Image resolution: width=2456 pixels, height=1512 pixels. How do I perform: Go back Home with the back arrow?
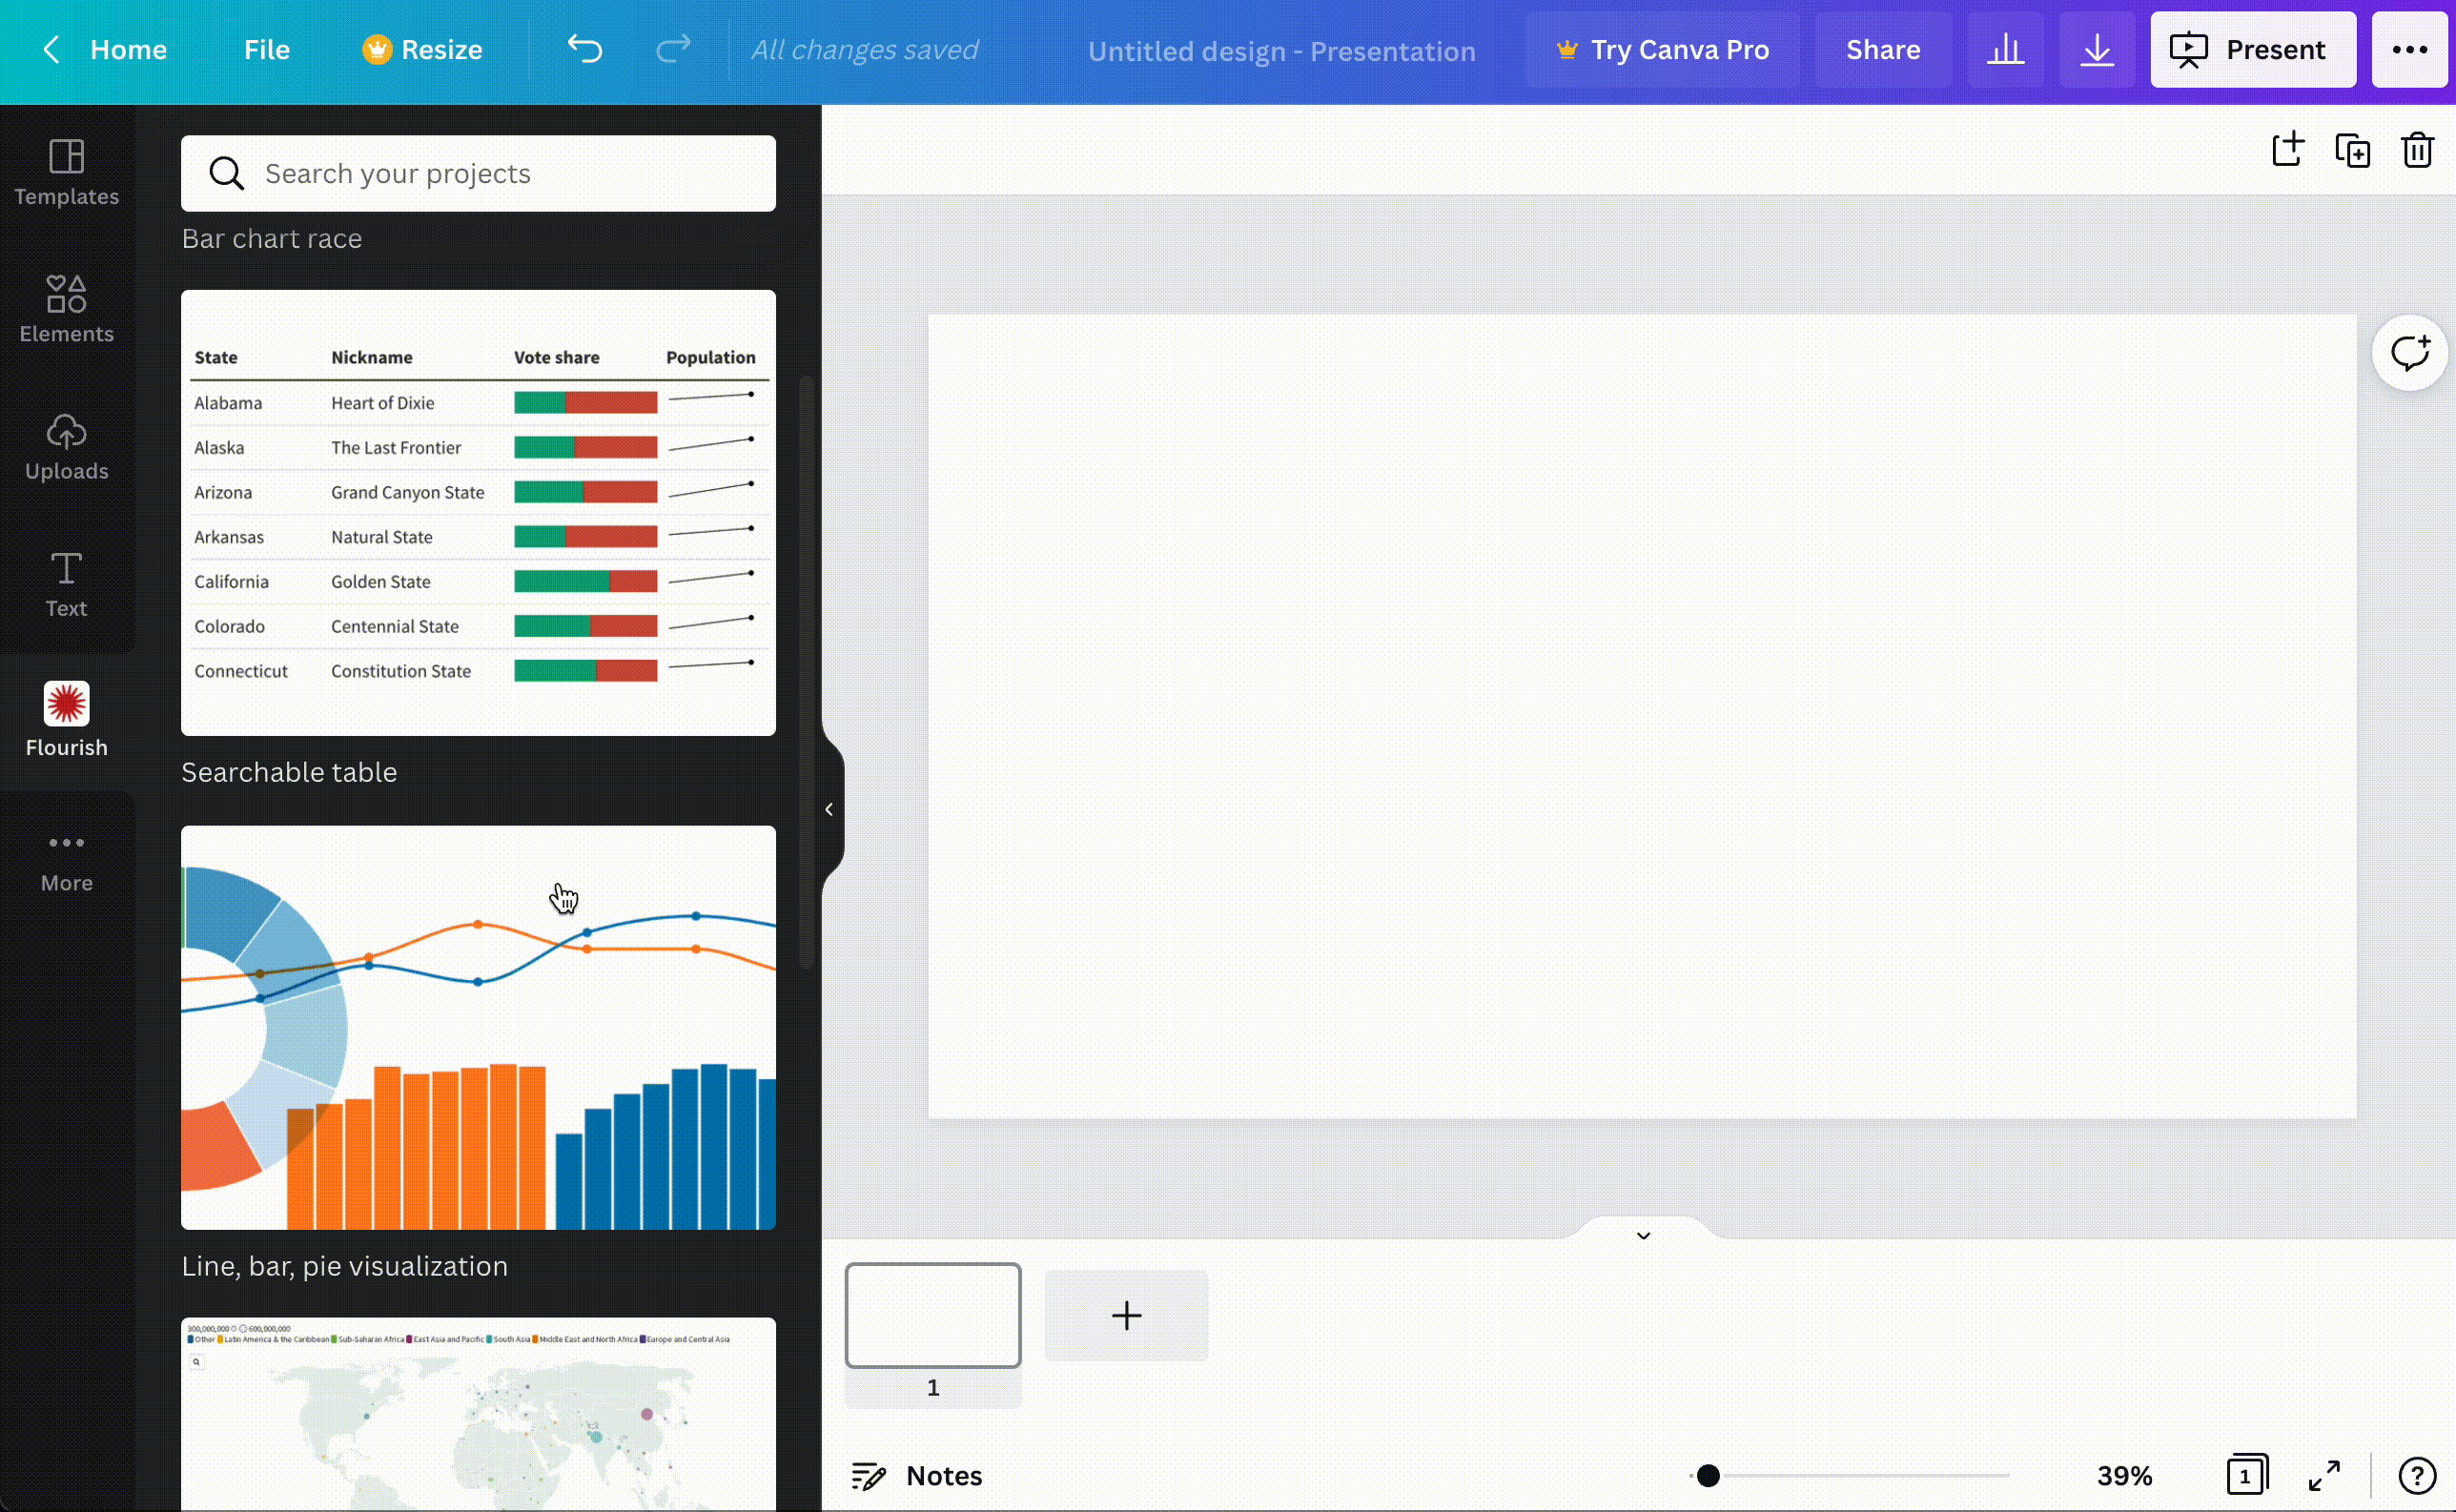click(105, 49)
